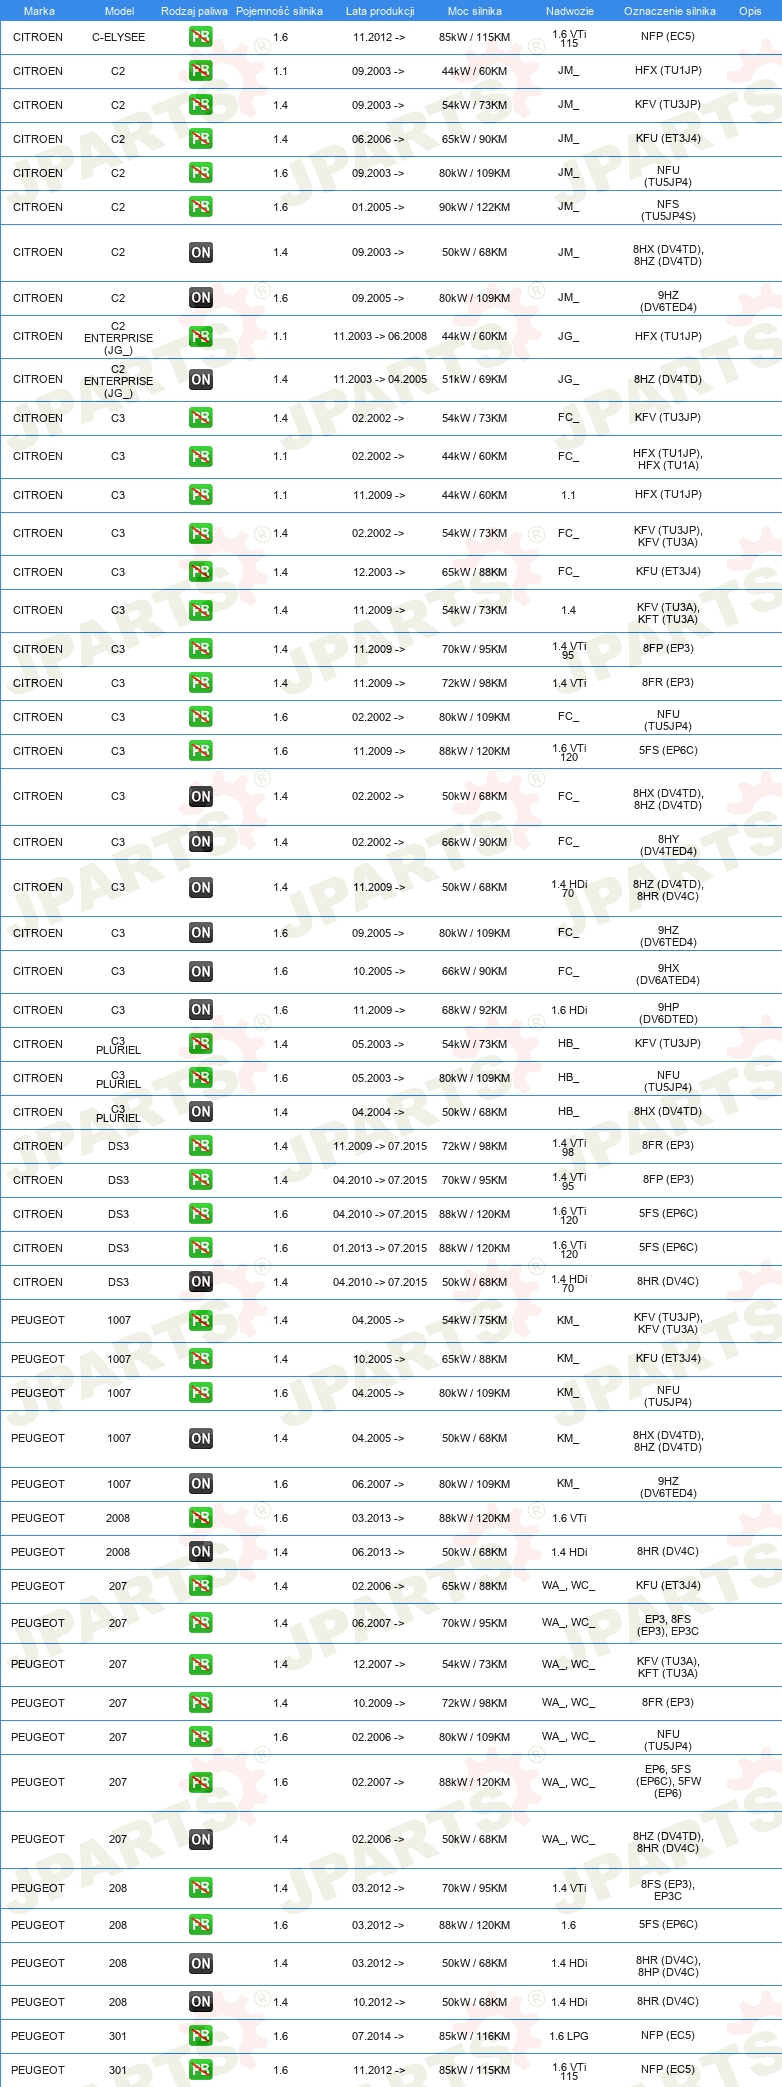Click diesel ON icon in C2 09.2005 9HZ row
Screen dimensions: 782x2087
click(200, 298)
